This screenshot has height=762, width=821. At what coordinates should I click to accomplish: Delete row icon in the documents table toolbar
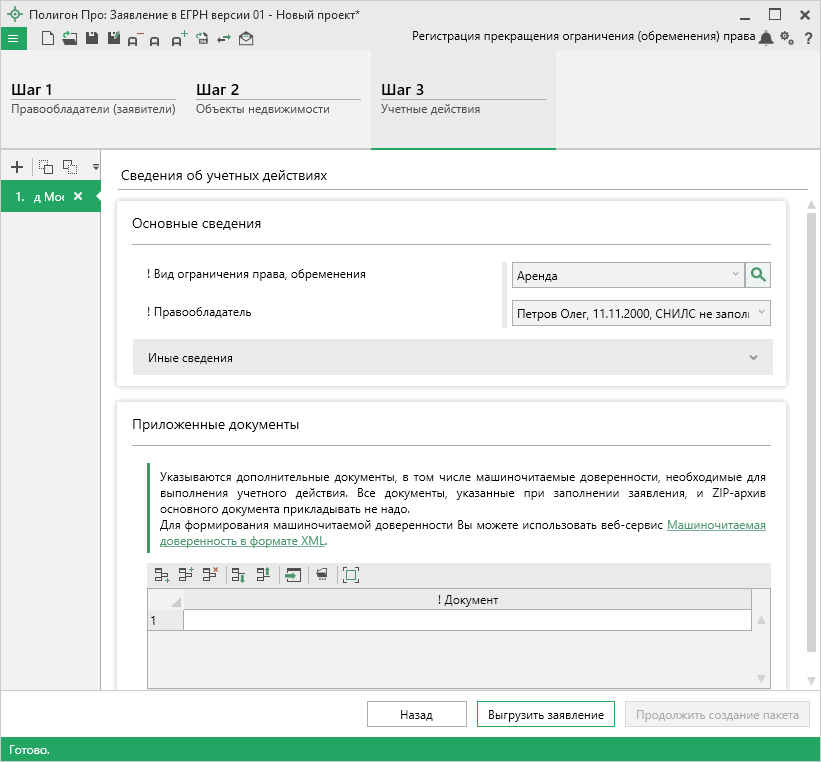(x=210, y=575)
